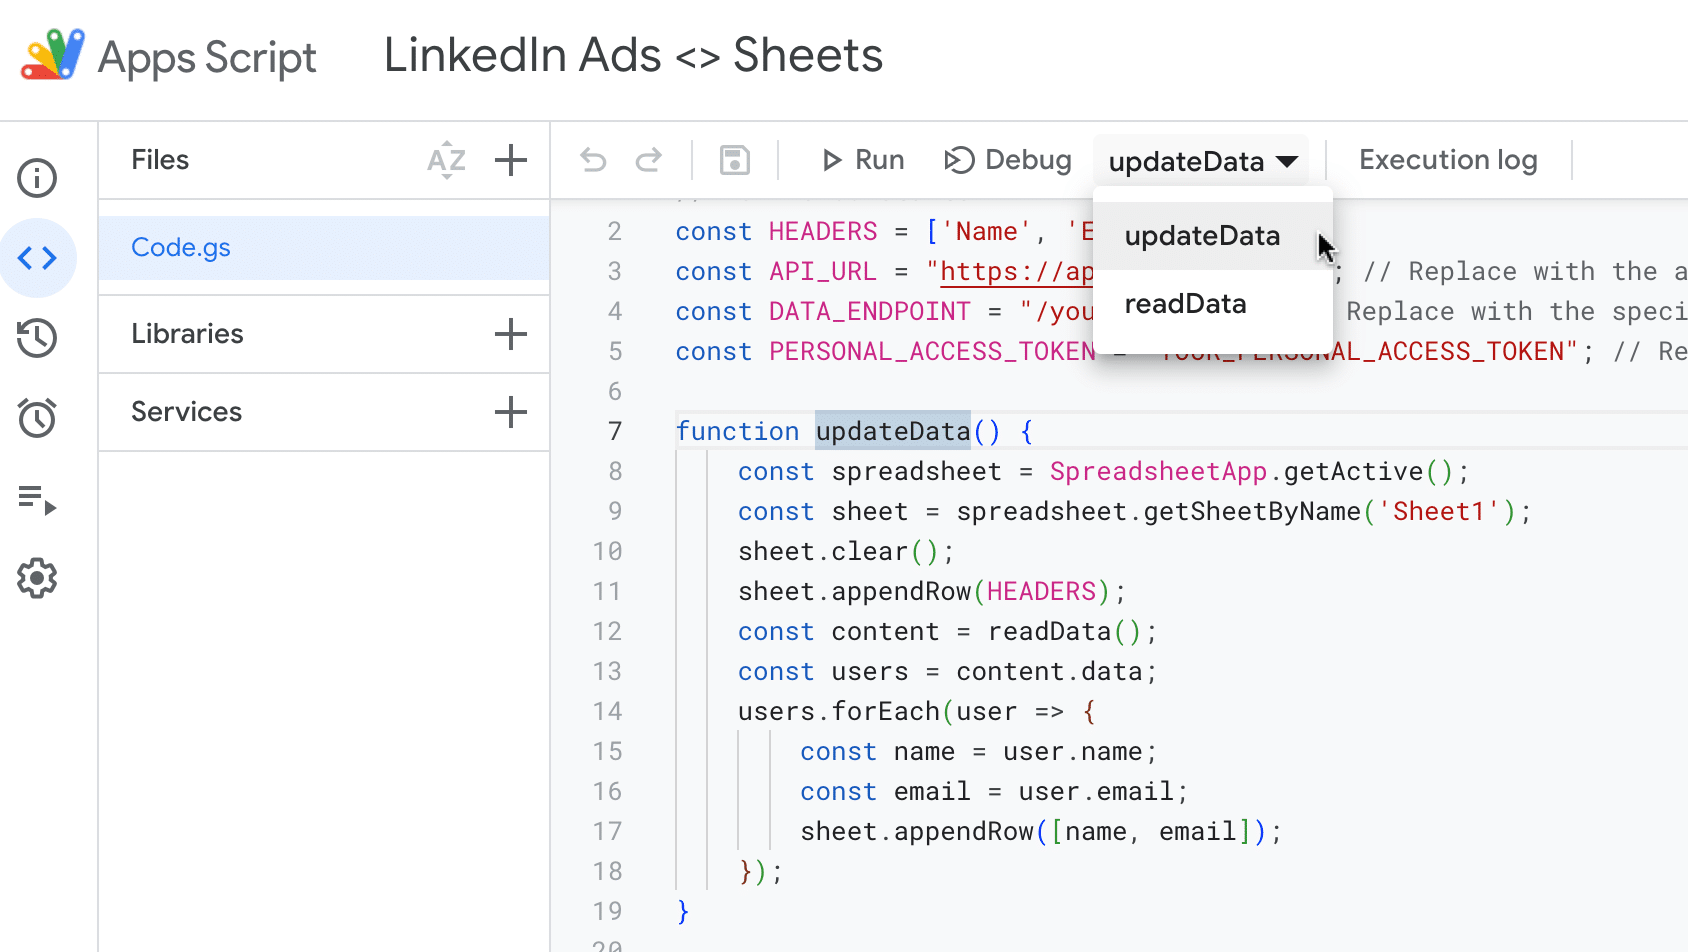Click the Apps Script logo
The width and height of the screenshot is (1688, 952).
pos(52,55)
